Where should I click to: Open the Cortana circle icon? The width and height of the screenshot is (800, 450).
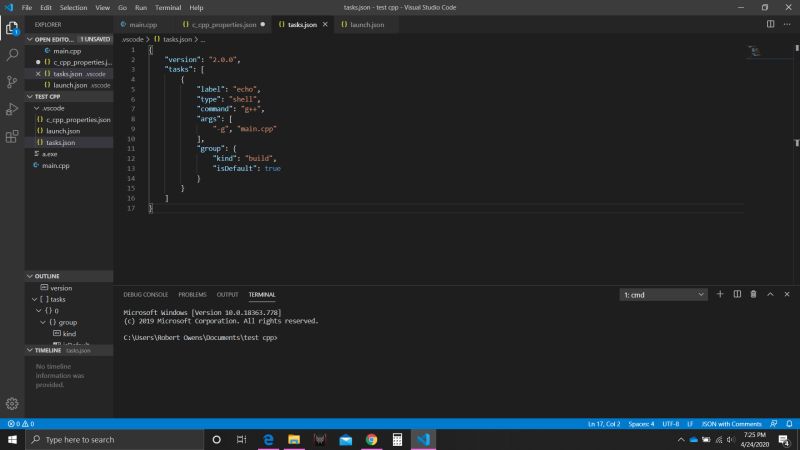[x=216, y=439]
